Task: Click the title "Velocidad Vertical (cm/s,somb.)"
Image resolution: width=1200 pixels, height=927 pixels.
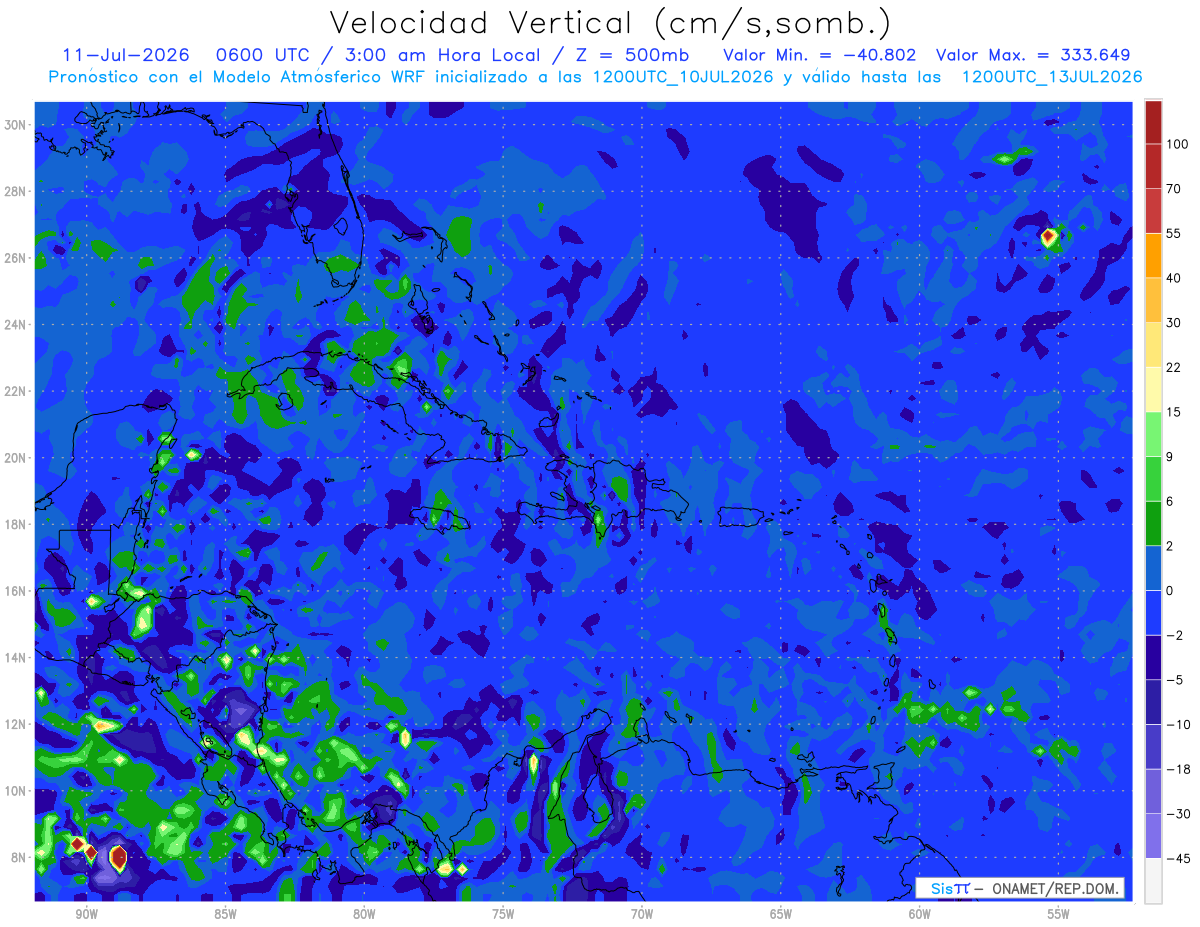Action: click(610, 24)
